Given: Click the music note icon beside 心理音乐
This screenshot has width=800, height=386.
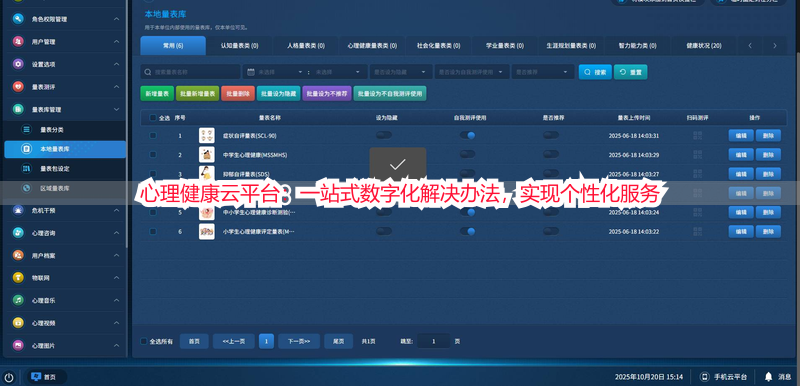Looking at the screenshot, I should click(x=18, y=300).
